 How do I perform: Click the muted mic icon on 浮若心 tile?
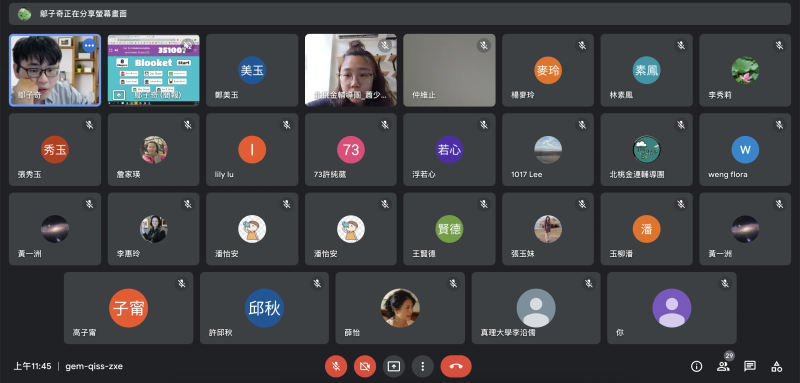coord(484,124)
